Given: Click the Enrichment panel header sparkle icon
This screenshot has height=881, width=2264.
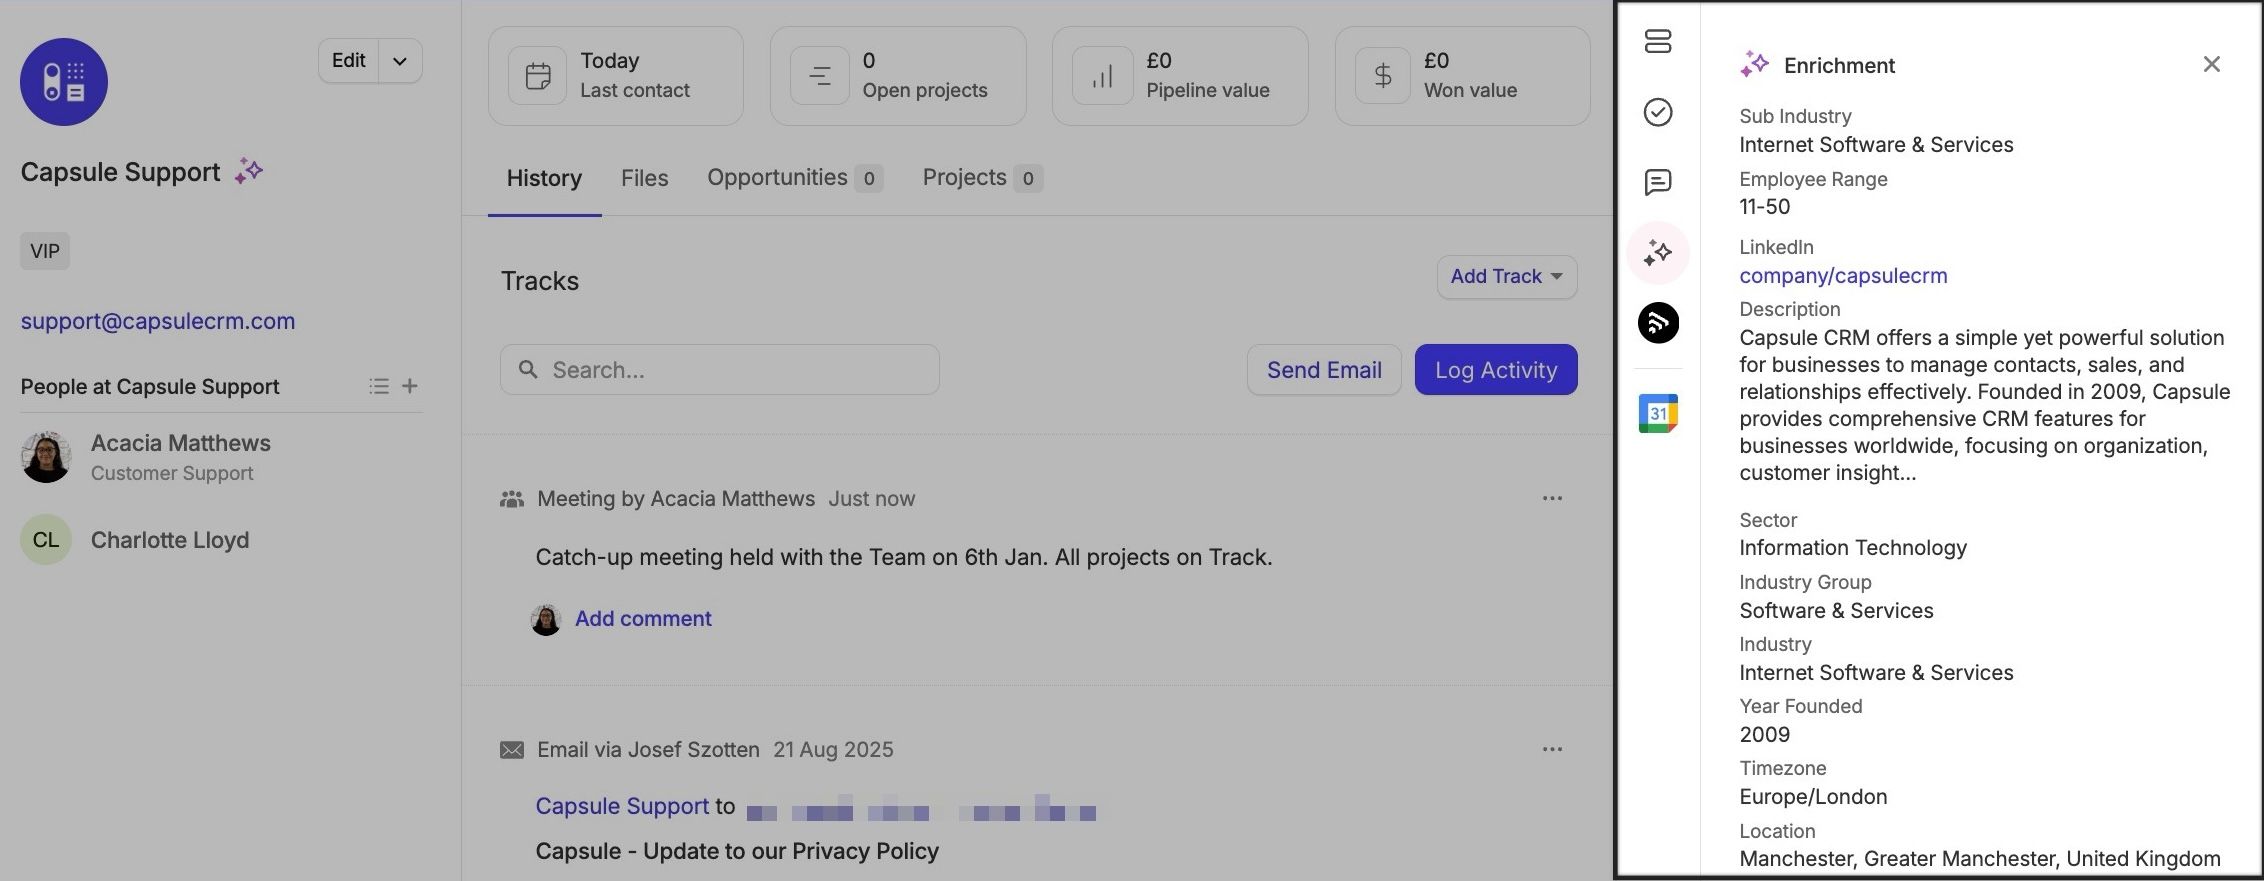Looking at the screenshot, I should tap(1755, 64).
